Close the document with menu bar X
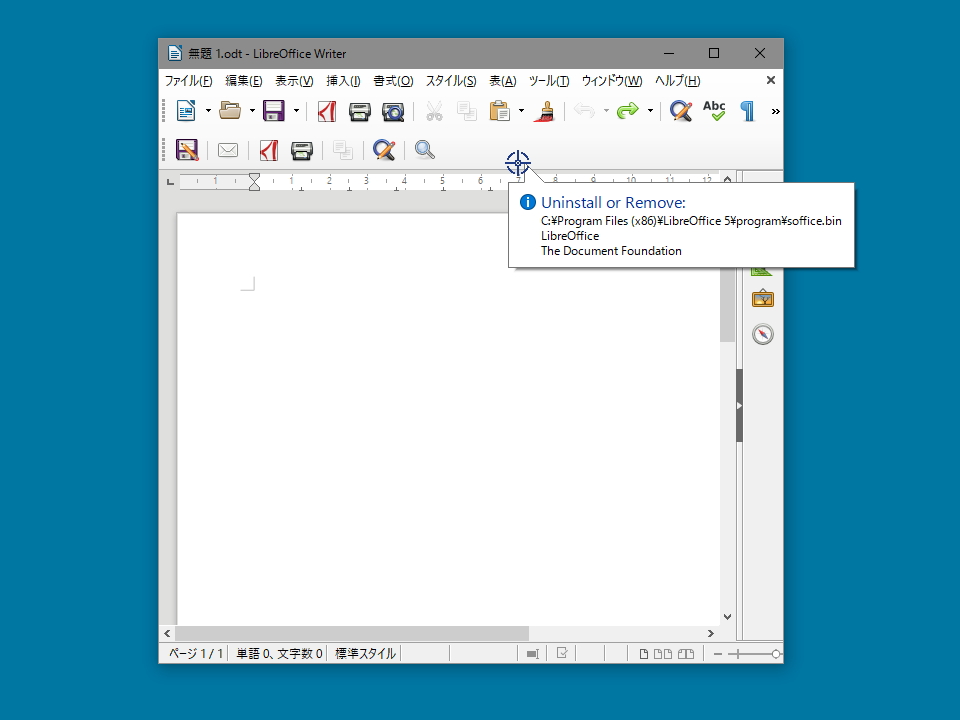Screen dimensions: 960x720 click(771, 80)
